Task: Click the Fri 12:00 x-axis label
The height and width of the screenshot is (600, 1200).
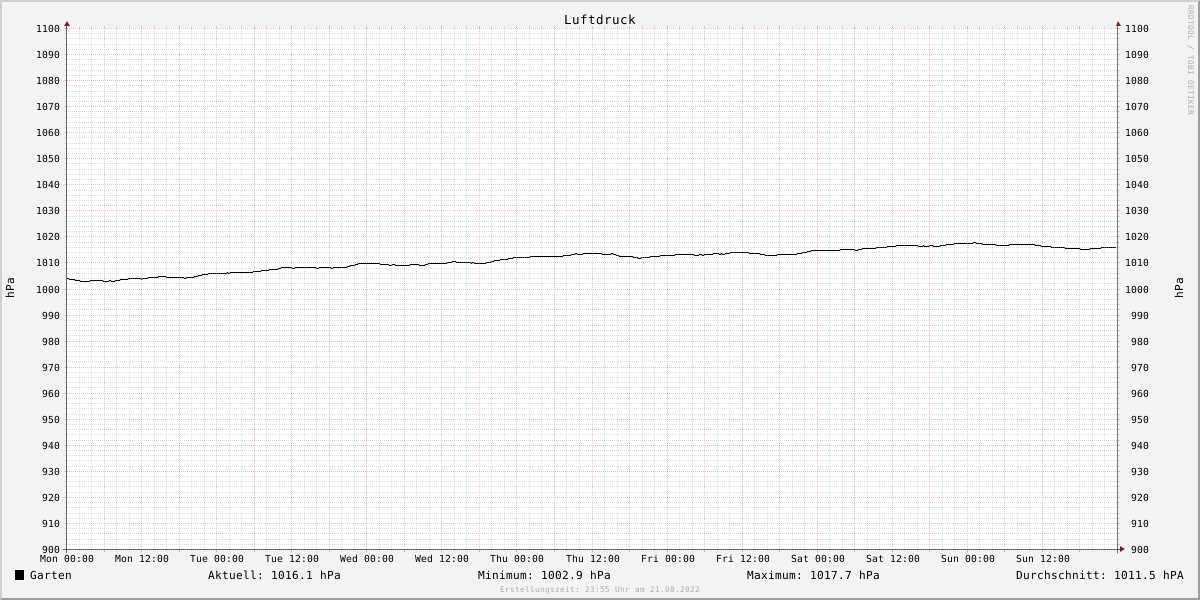Action: tap(743, 559)
